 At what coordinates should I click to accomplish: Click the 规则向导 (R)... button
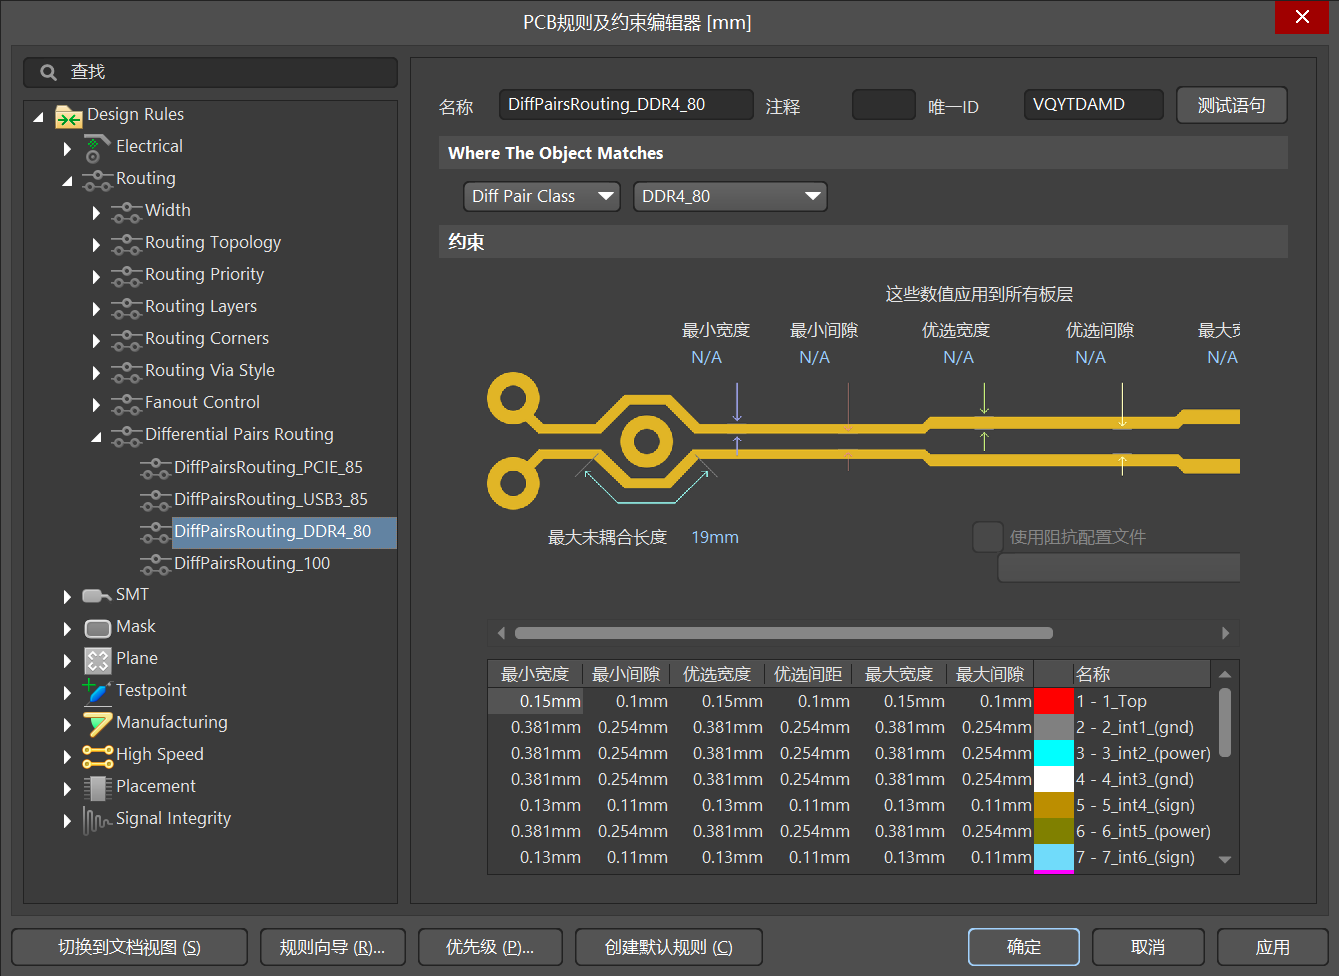click(332, 947)
